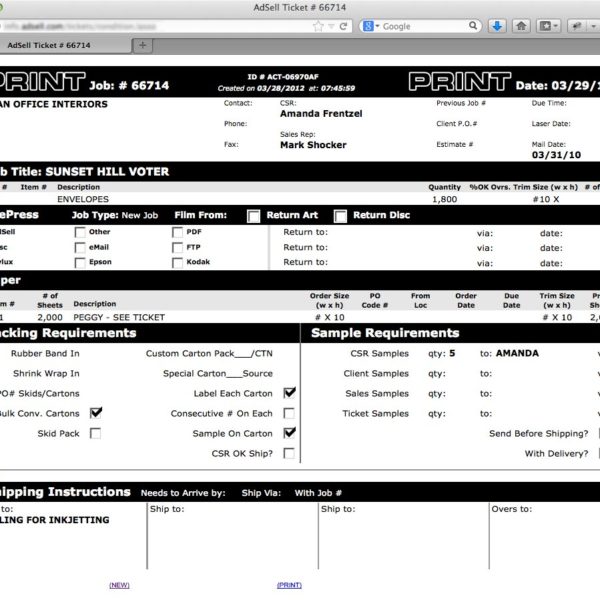Click the rightmost toolbar add-on icon
This screenshot has width=600, height=600.
coord(583,26)
